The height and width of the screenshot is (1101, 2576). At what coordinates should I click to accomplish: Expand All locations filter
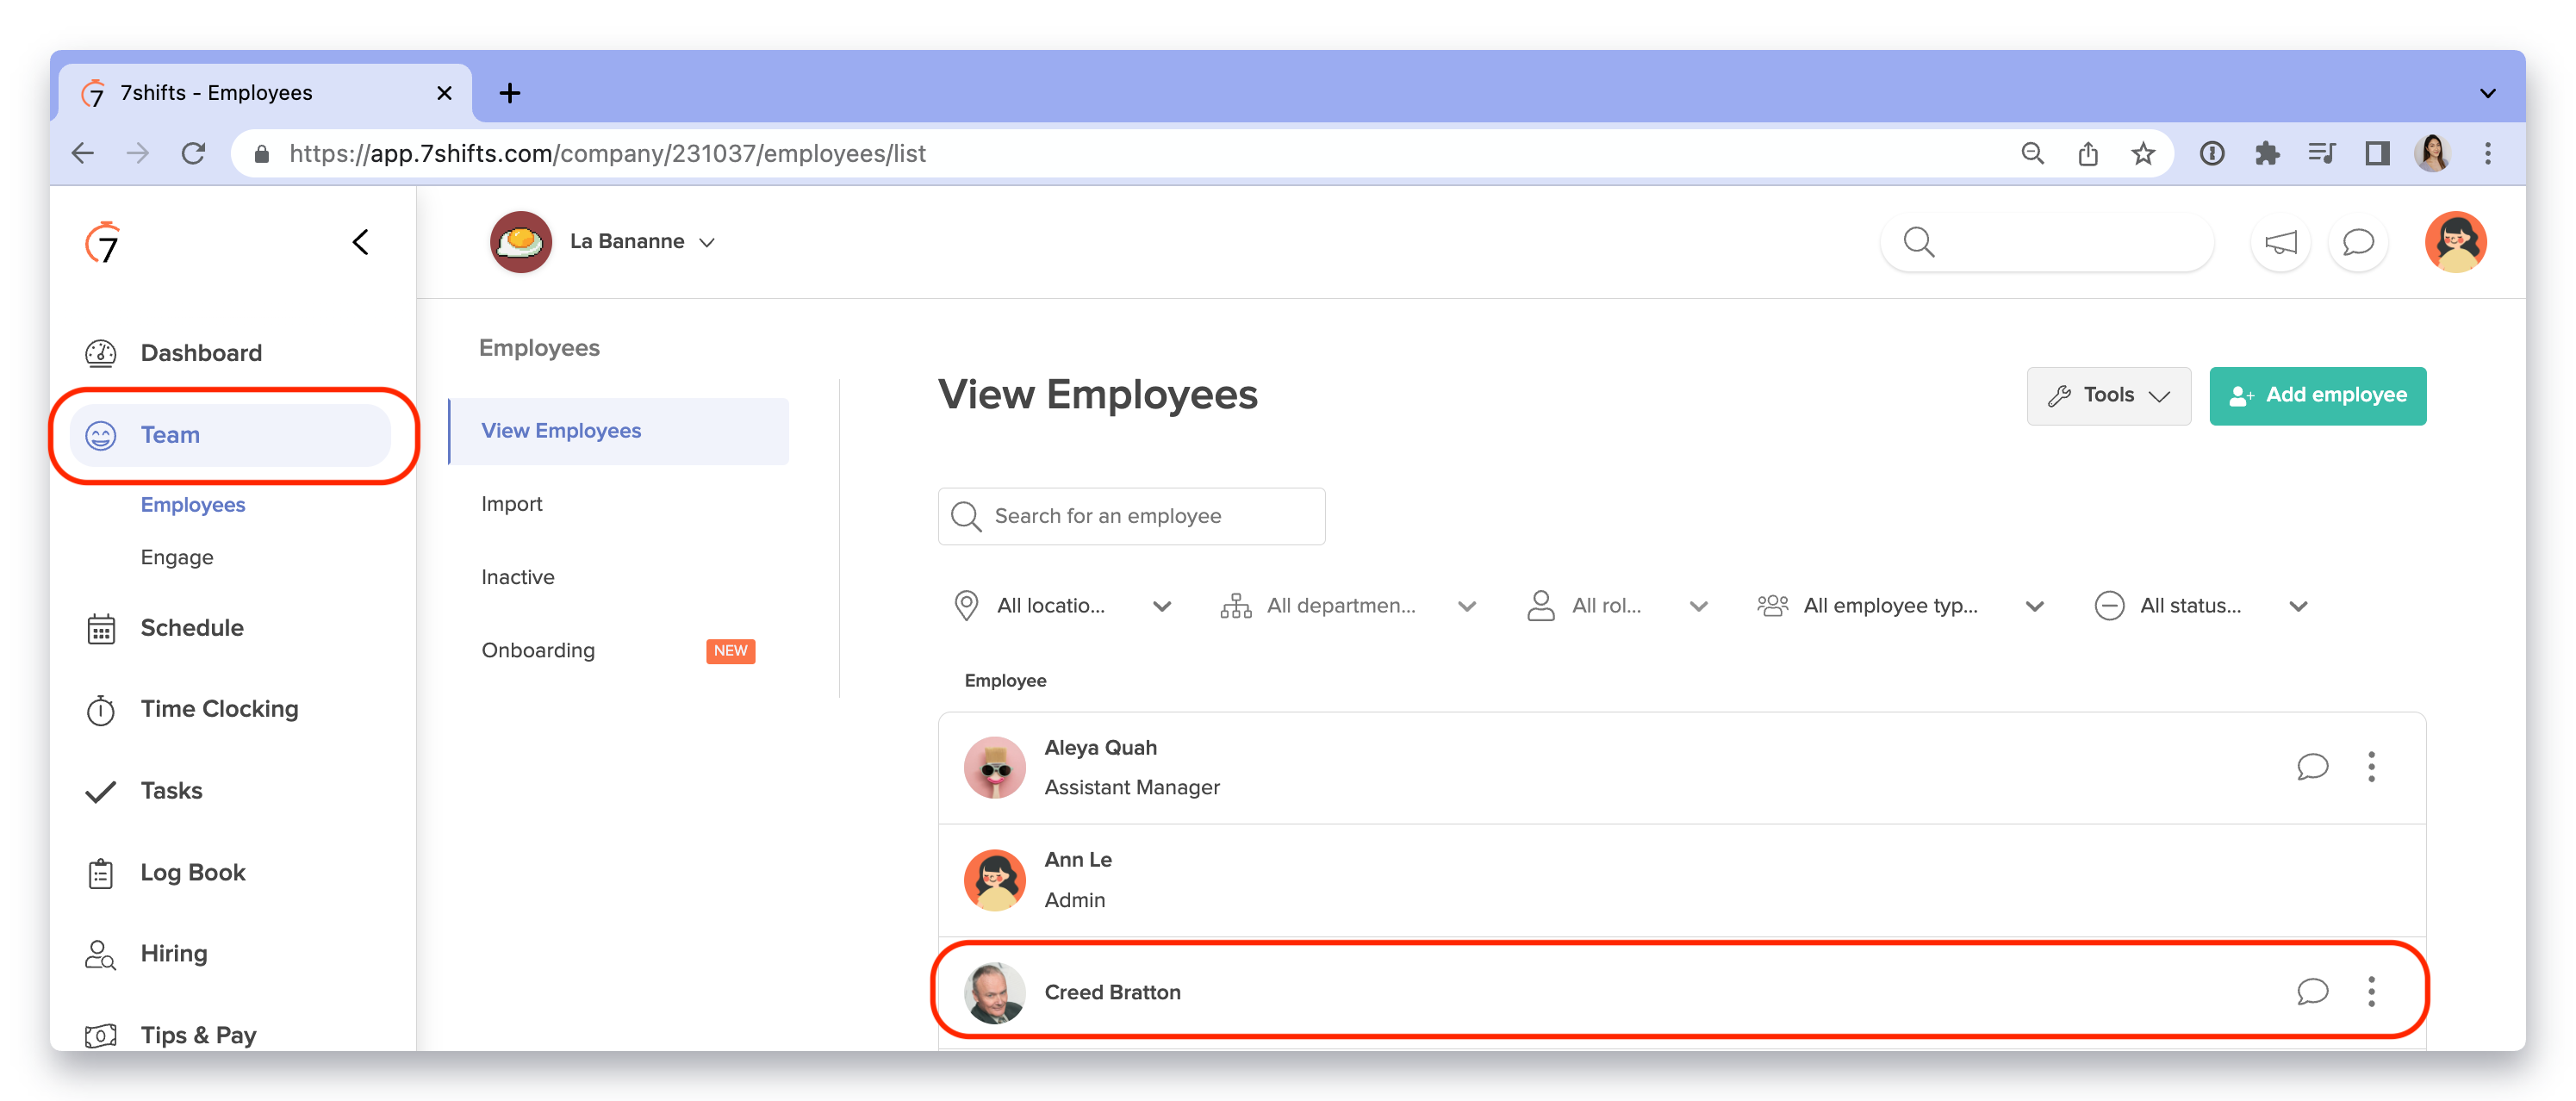(x=1063, y=606)
